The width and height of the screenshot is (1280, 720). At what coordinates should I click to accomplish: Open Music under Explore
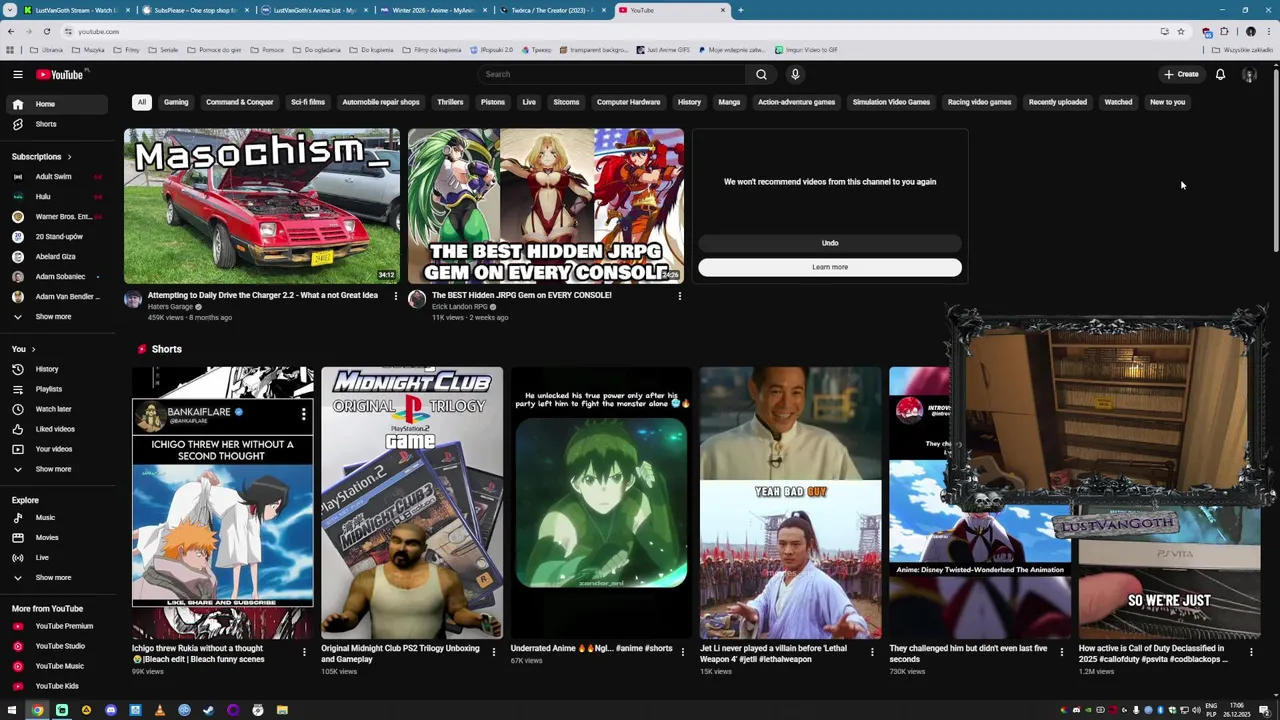pos(62,517)
